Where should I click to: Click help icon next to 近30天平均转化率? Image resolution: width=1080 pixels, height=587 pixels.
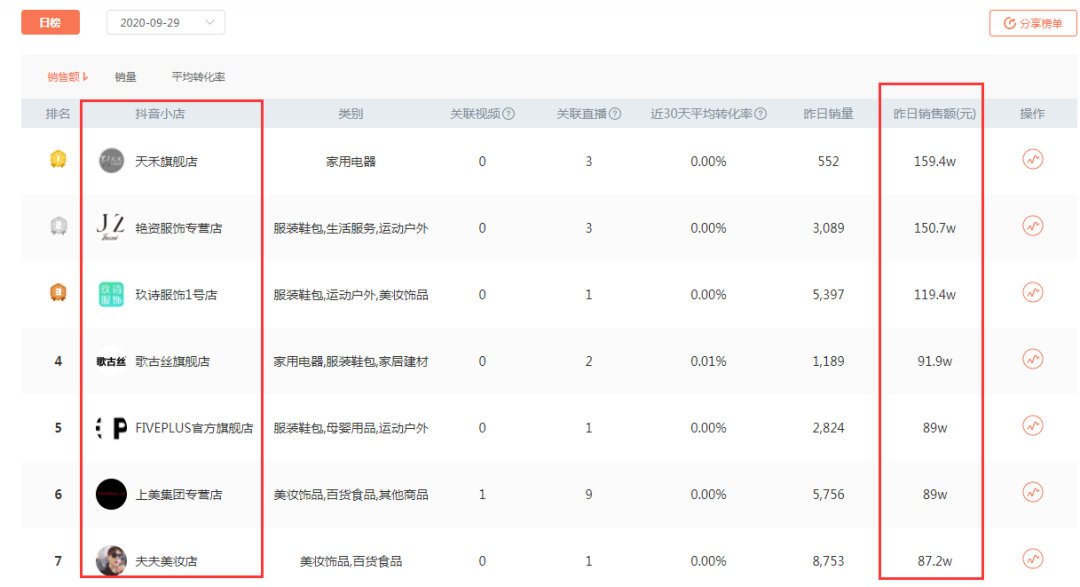[761, 114]
